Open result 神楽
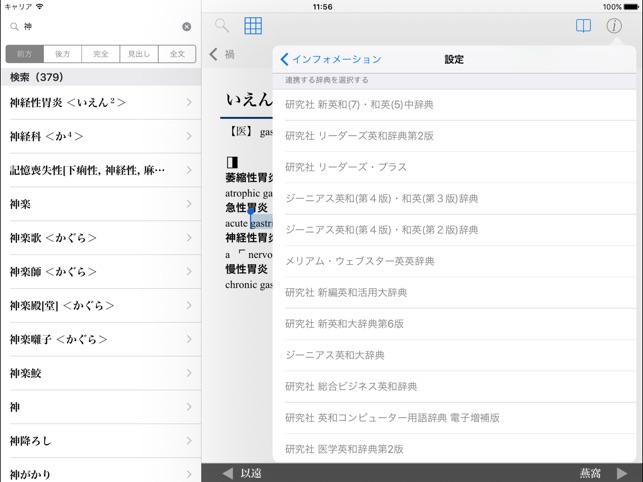This screenshot has height=482, width=643. point(101,204)
